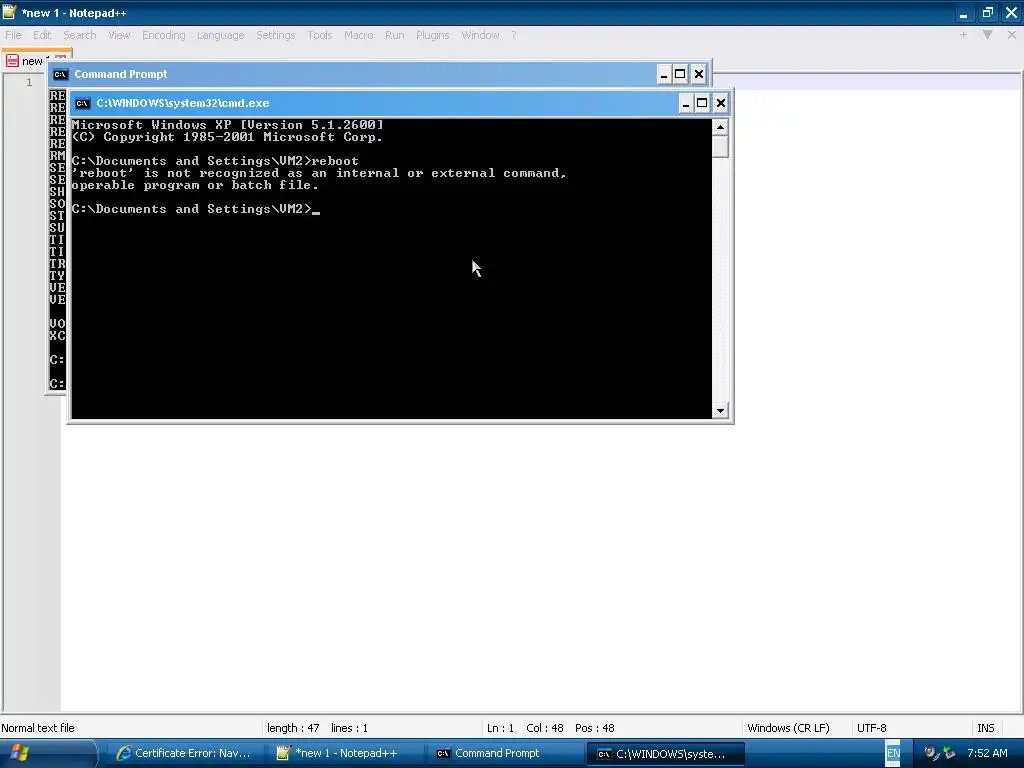Open the Edit menu

42,35
